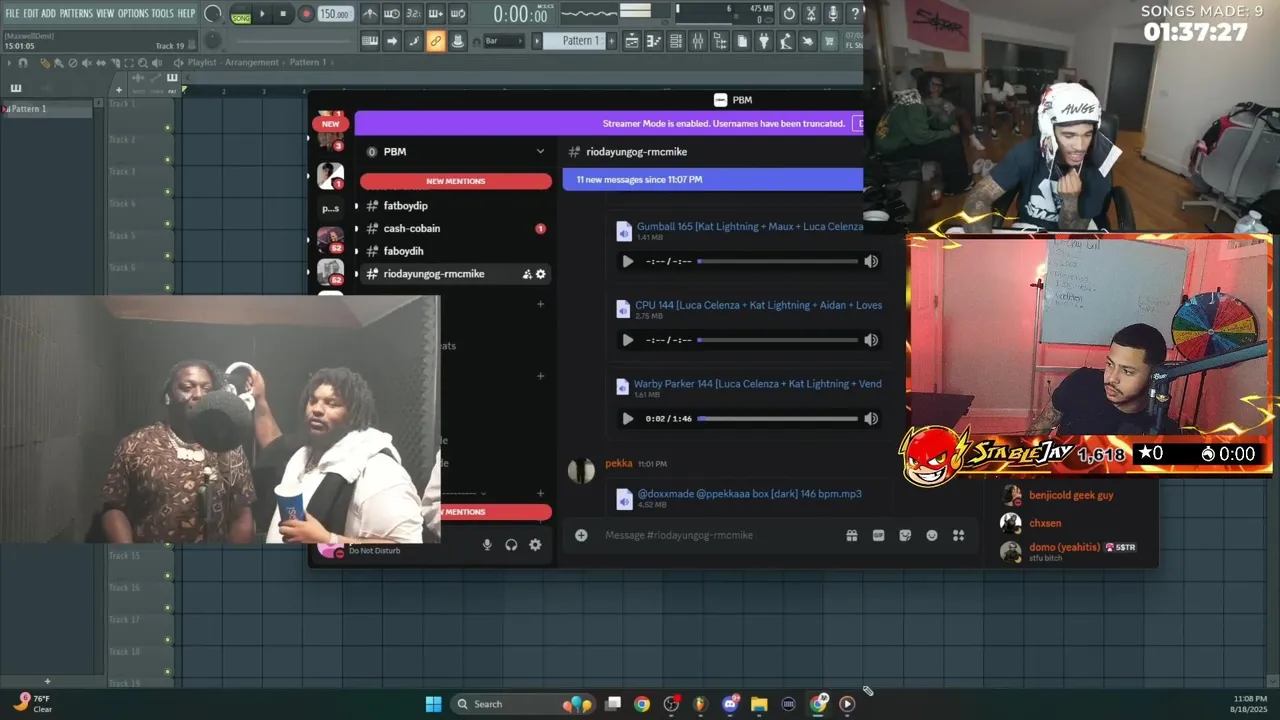Click CPU 144 file link
This screenshot has height=720, width=1280.
759,305
